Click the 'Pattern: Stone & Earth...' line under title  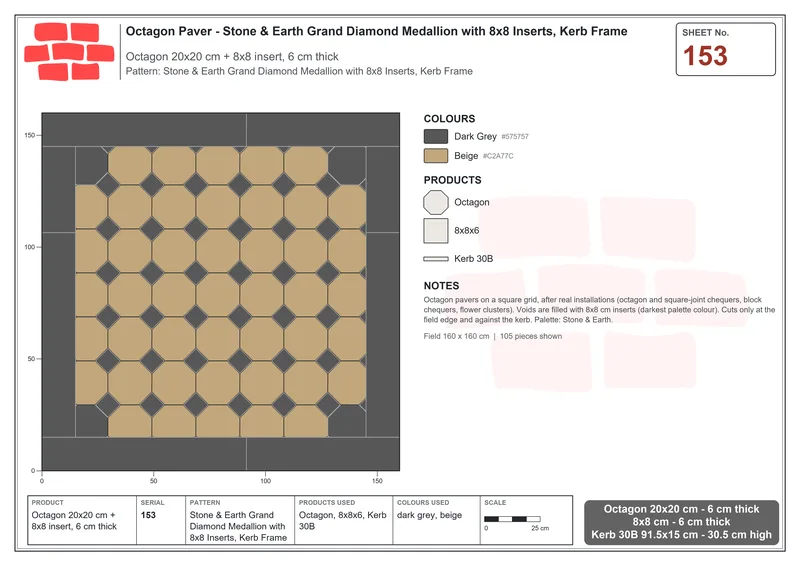[x=299, y=71]
